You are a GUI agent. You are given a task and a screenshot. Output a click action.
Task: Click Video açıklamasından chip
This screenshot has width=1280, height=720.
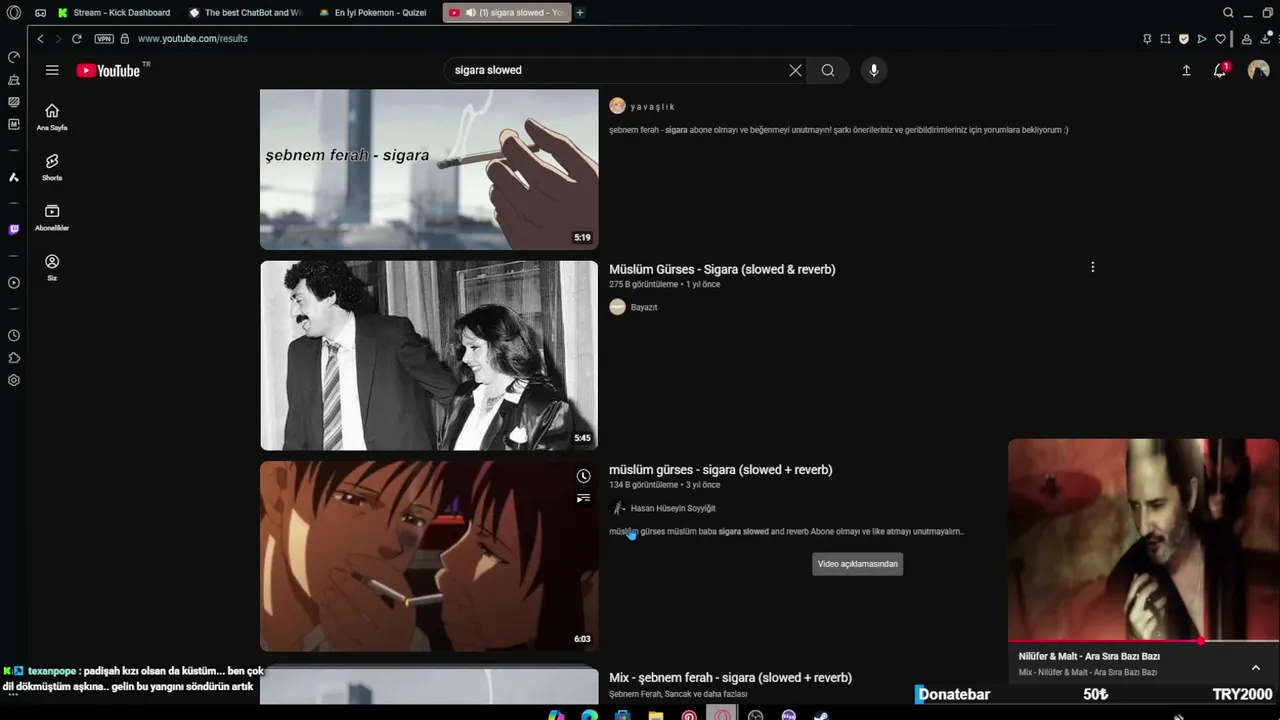pyautogui.click(x=858, y=564)
